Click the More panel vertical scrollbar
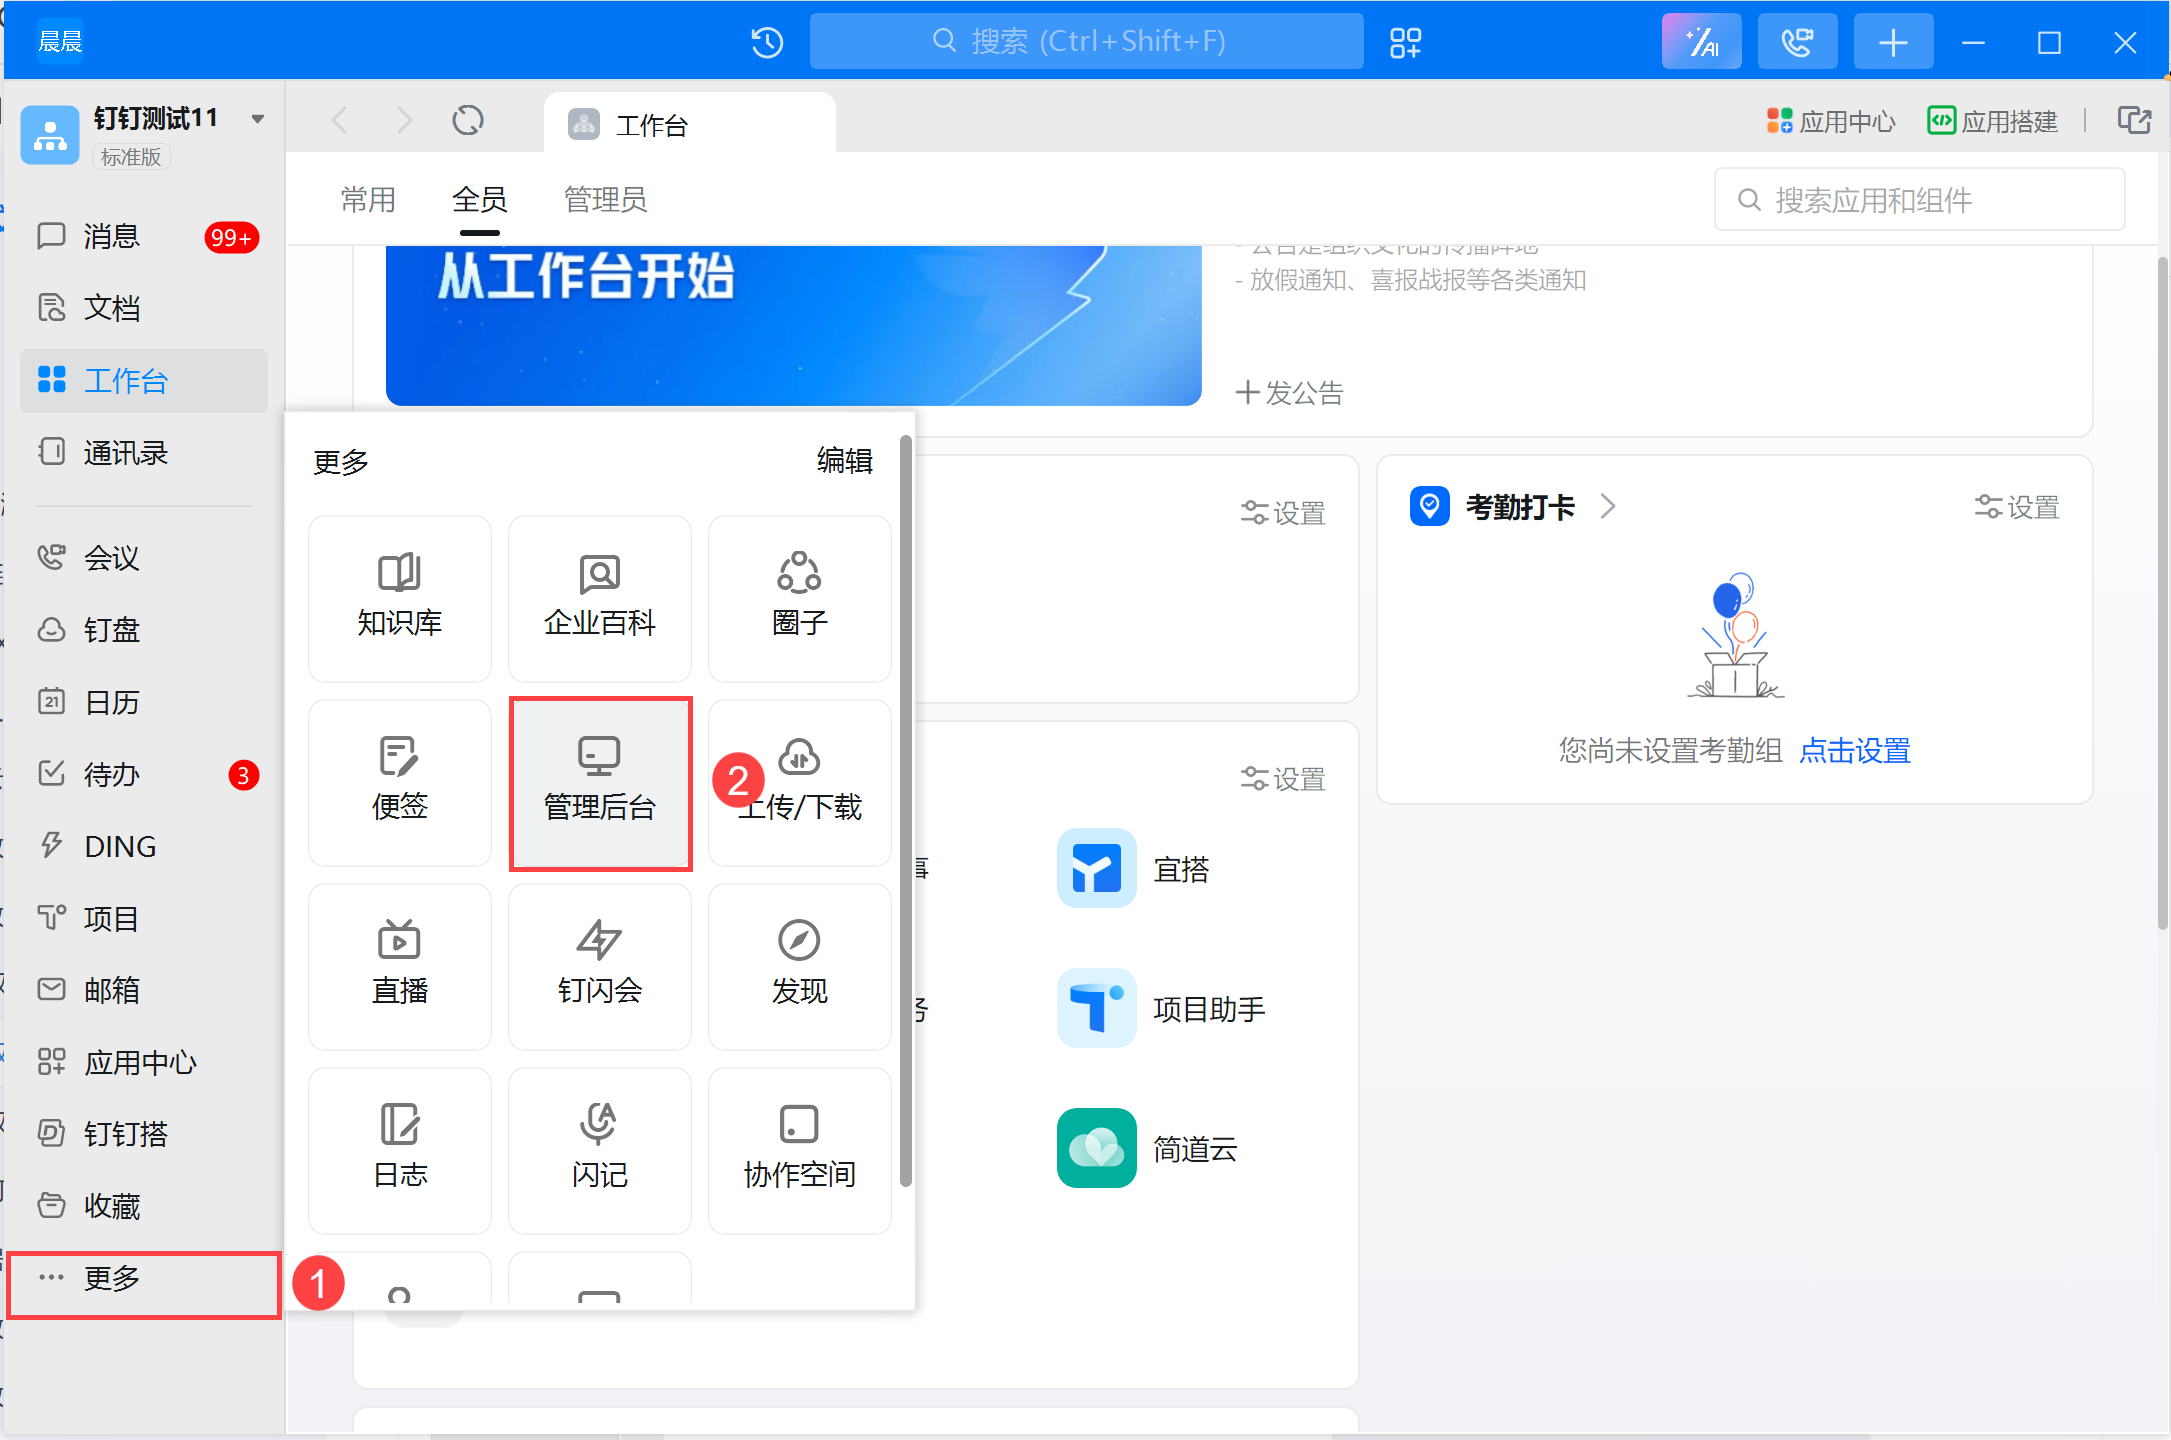Image resolution: width=2171 pixels, height=1440 pixels. point(905,810)
